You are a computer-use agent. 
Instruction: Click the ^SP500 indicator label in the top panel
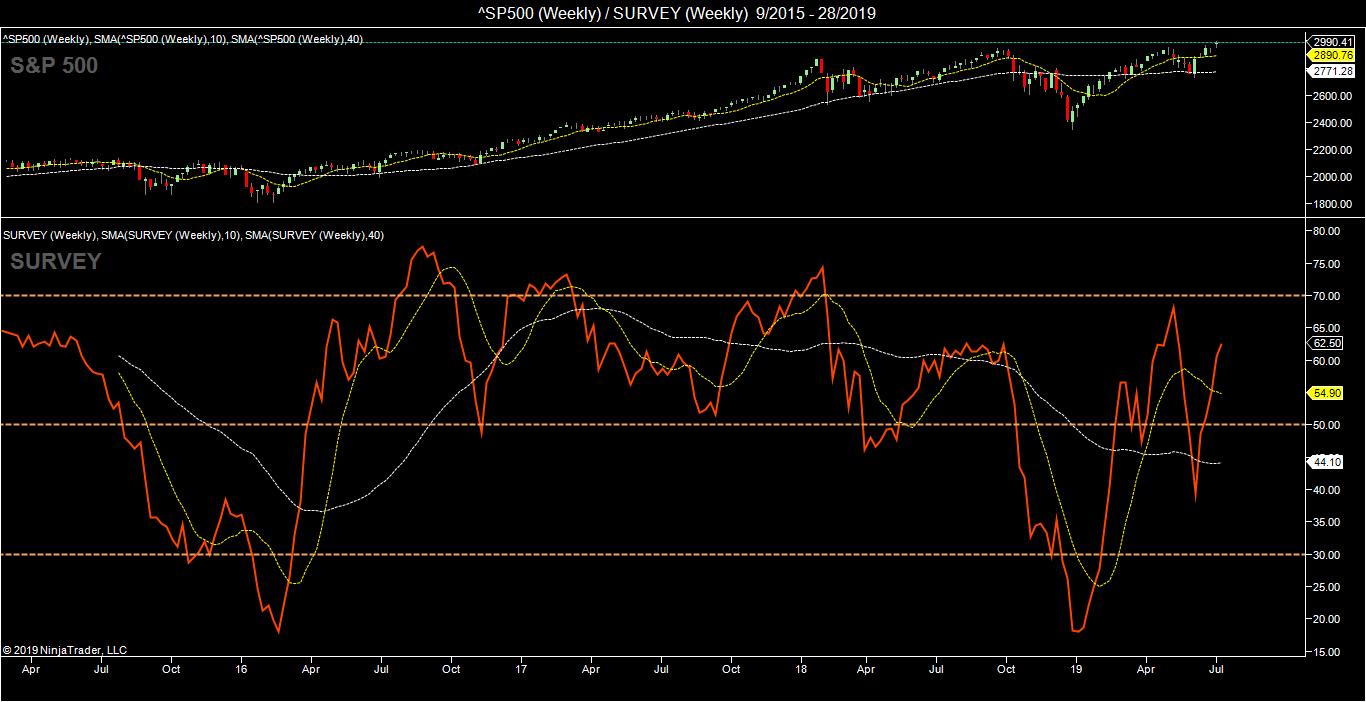pyautogui.click(x=184, y=39)
